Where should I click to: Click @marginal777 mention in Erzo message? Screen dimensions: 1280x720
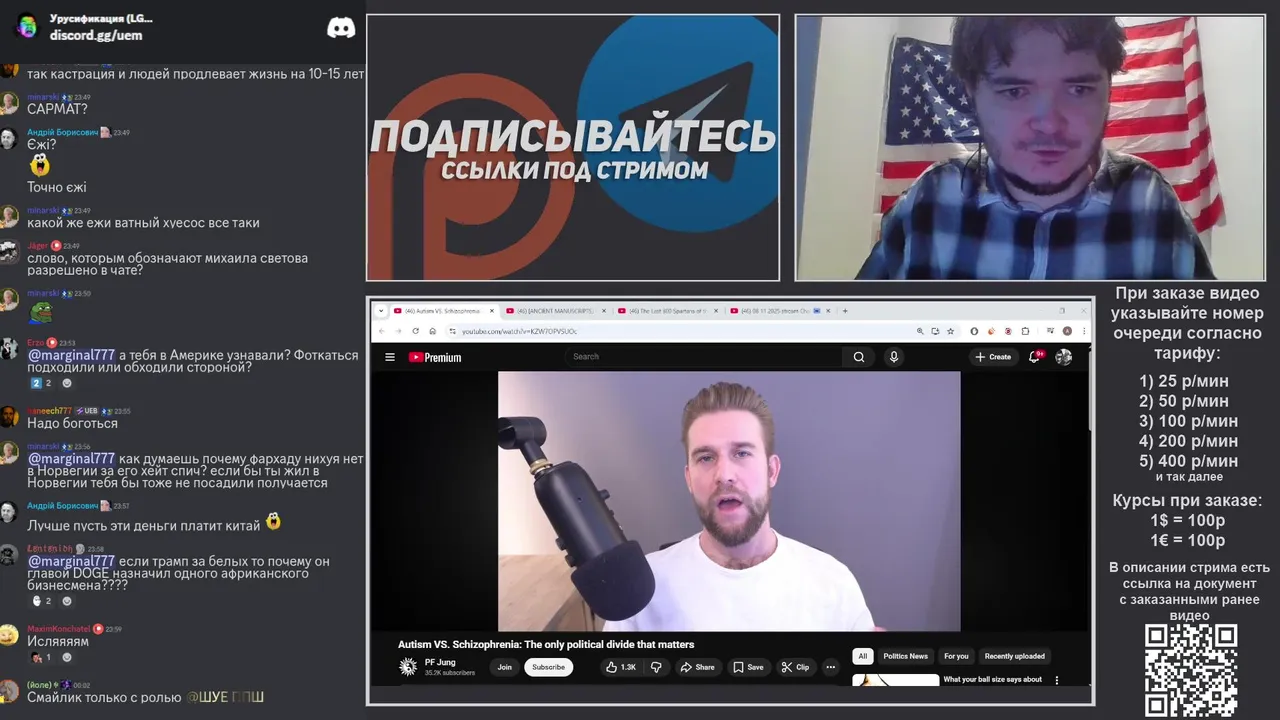point(71,355)
